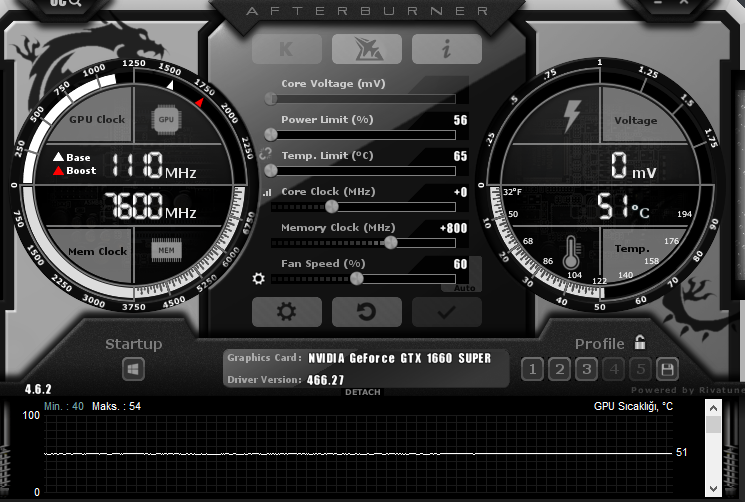Image resolution: width=745 pixels, height=502 pixels.
Task: Reset settings with the circular arrow button
Action: click(x=366, y=312)
